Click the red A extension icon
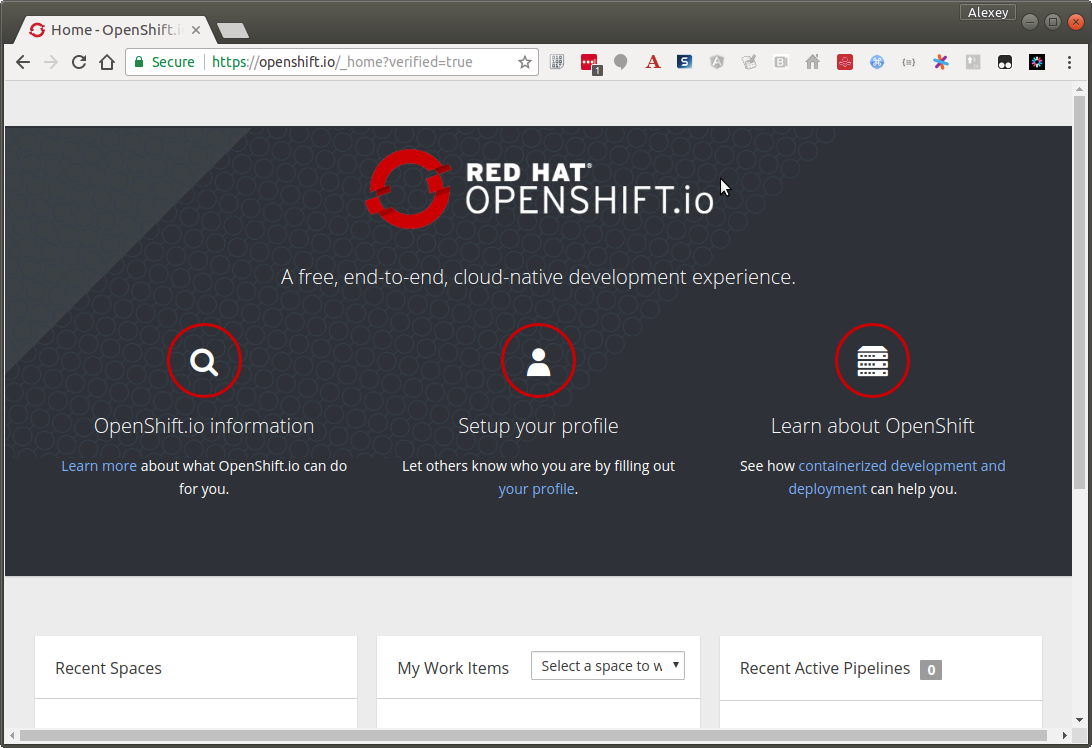 (652, 62)
